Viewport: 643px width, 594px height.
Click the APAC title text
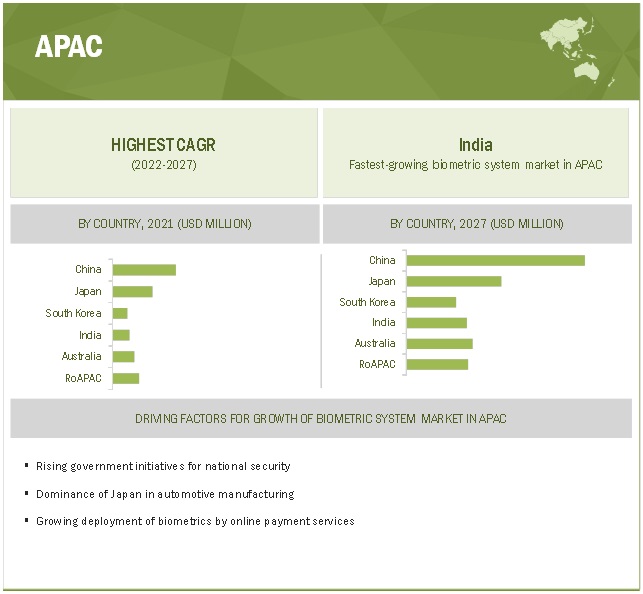coord(69,47)
